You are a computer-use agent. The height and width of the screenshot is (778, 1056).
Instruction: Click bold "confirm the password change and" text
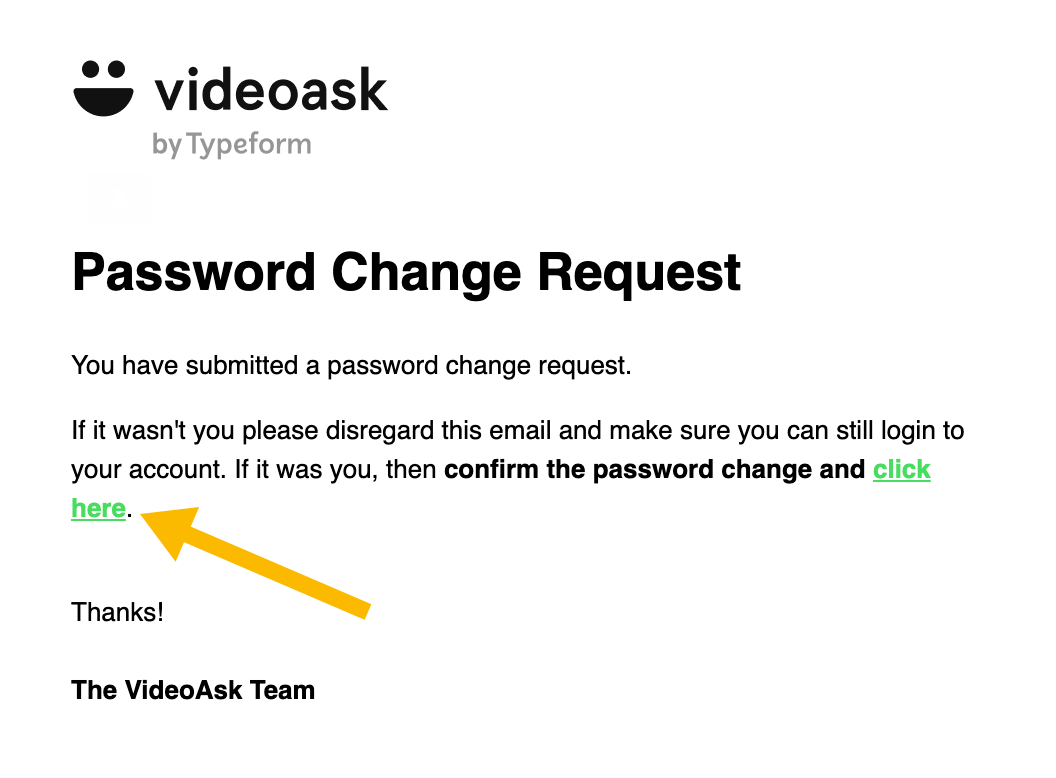655,469
